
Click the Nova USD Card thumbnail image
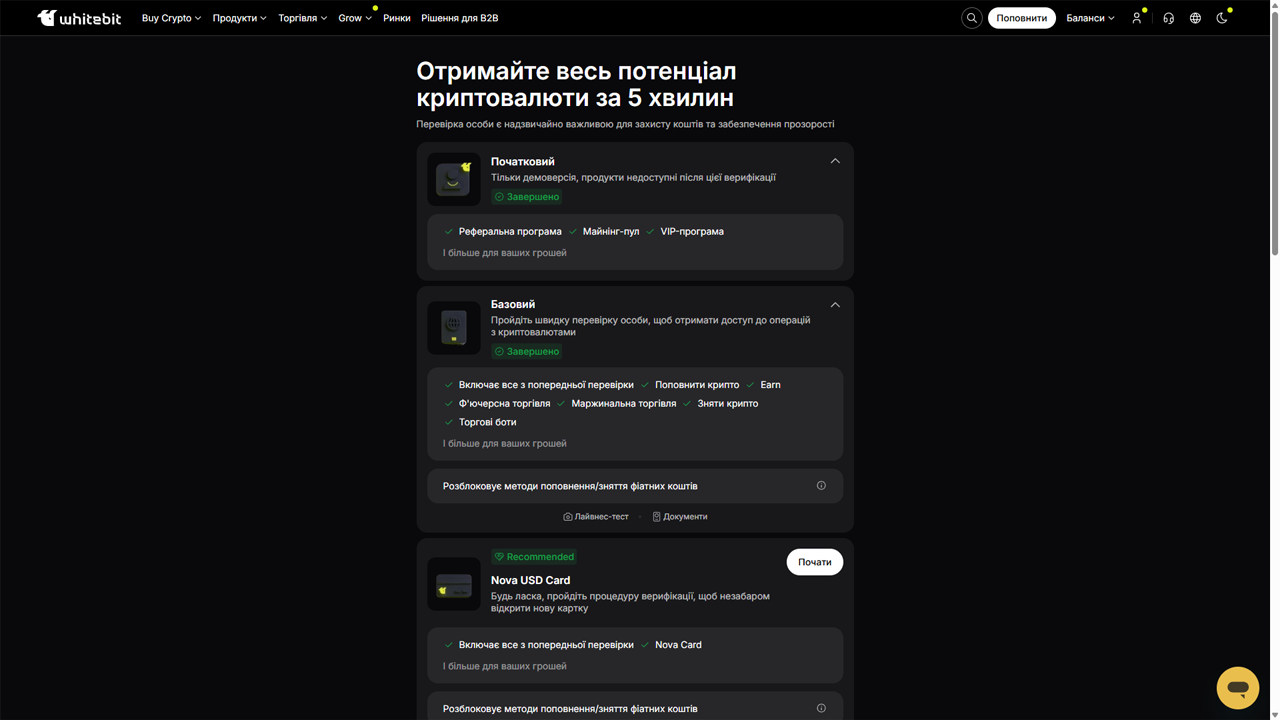[454, 584]
